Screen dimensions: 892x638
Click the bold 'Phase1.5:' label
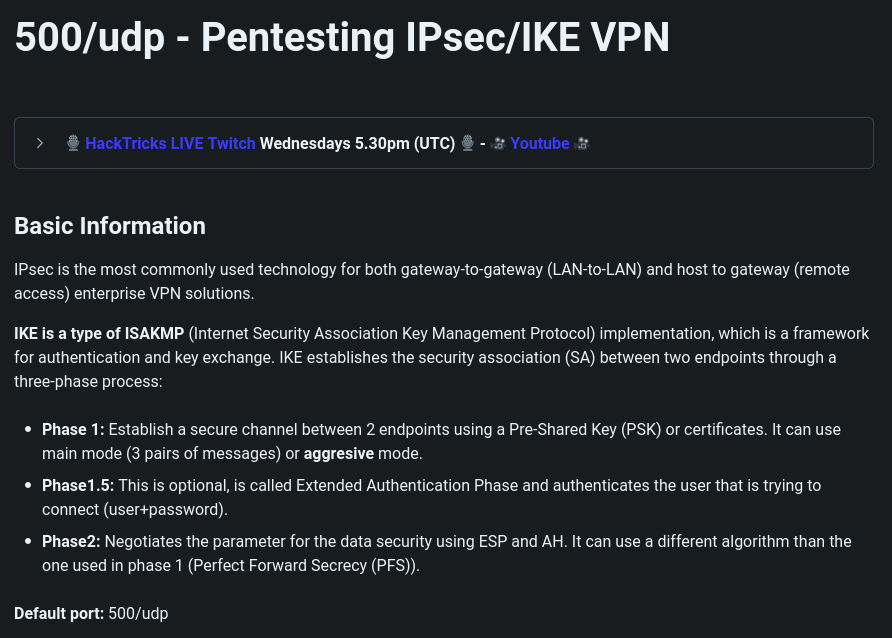(78, 485)
